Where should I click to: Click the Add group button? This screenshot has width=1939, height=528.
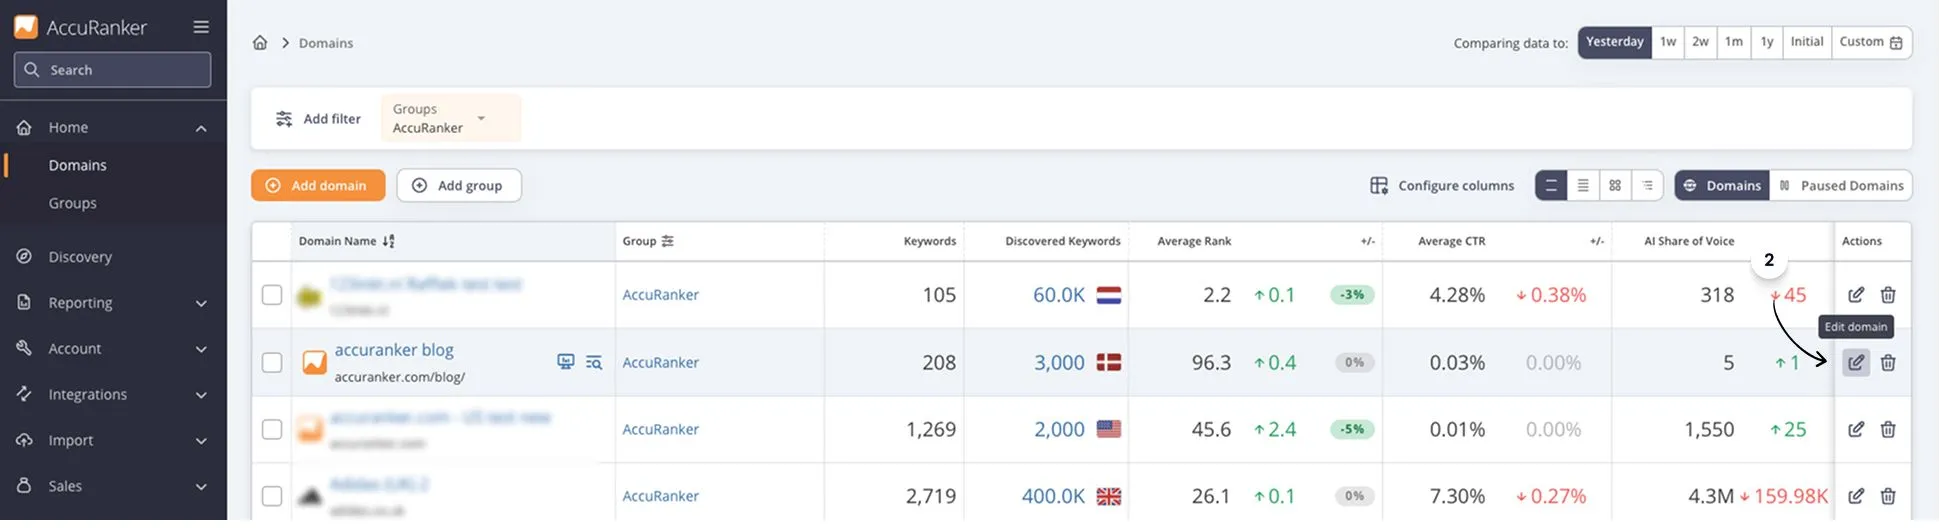pyautogui.click(x=458, y=186)
